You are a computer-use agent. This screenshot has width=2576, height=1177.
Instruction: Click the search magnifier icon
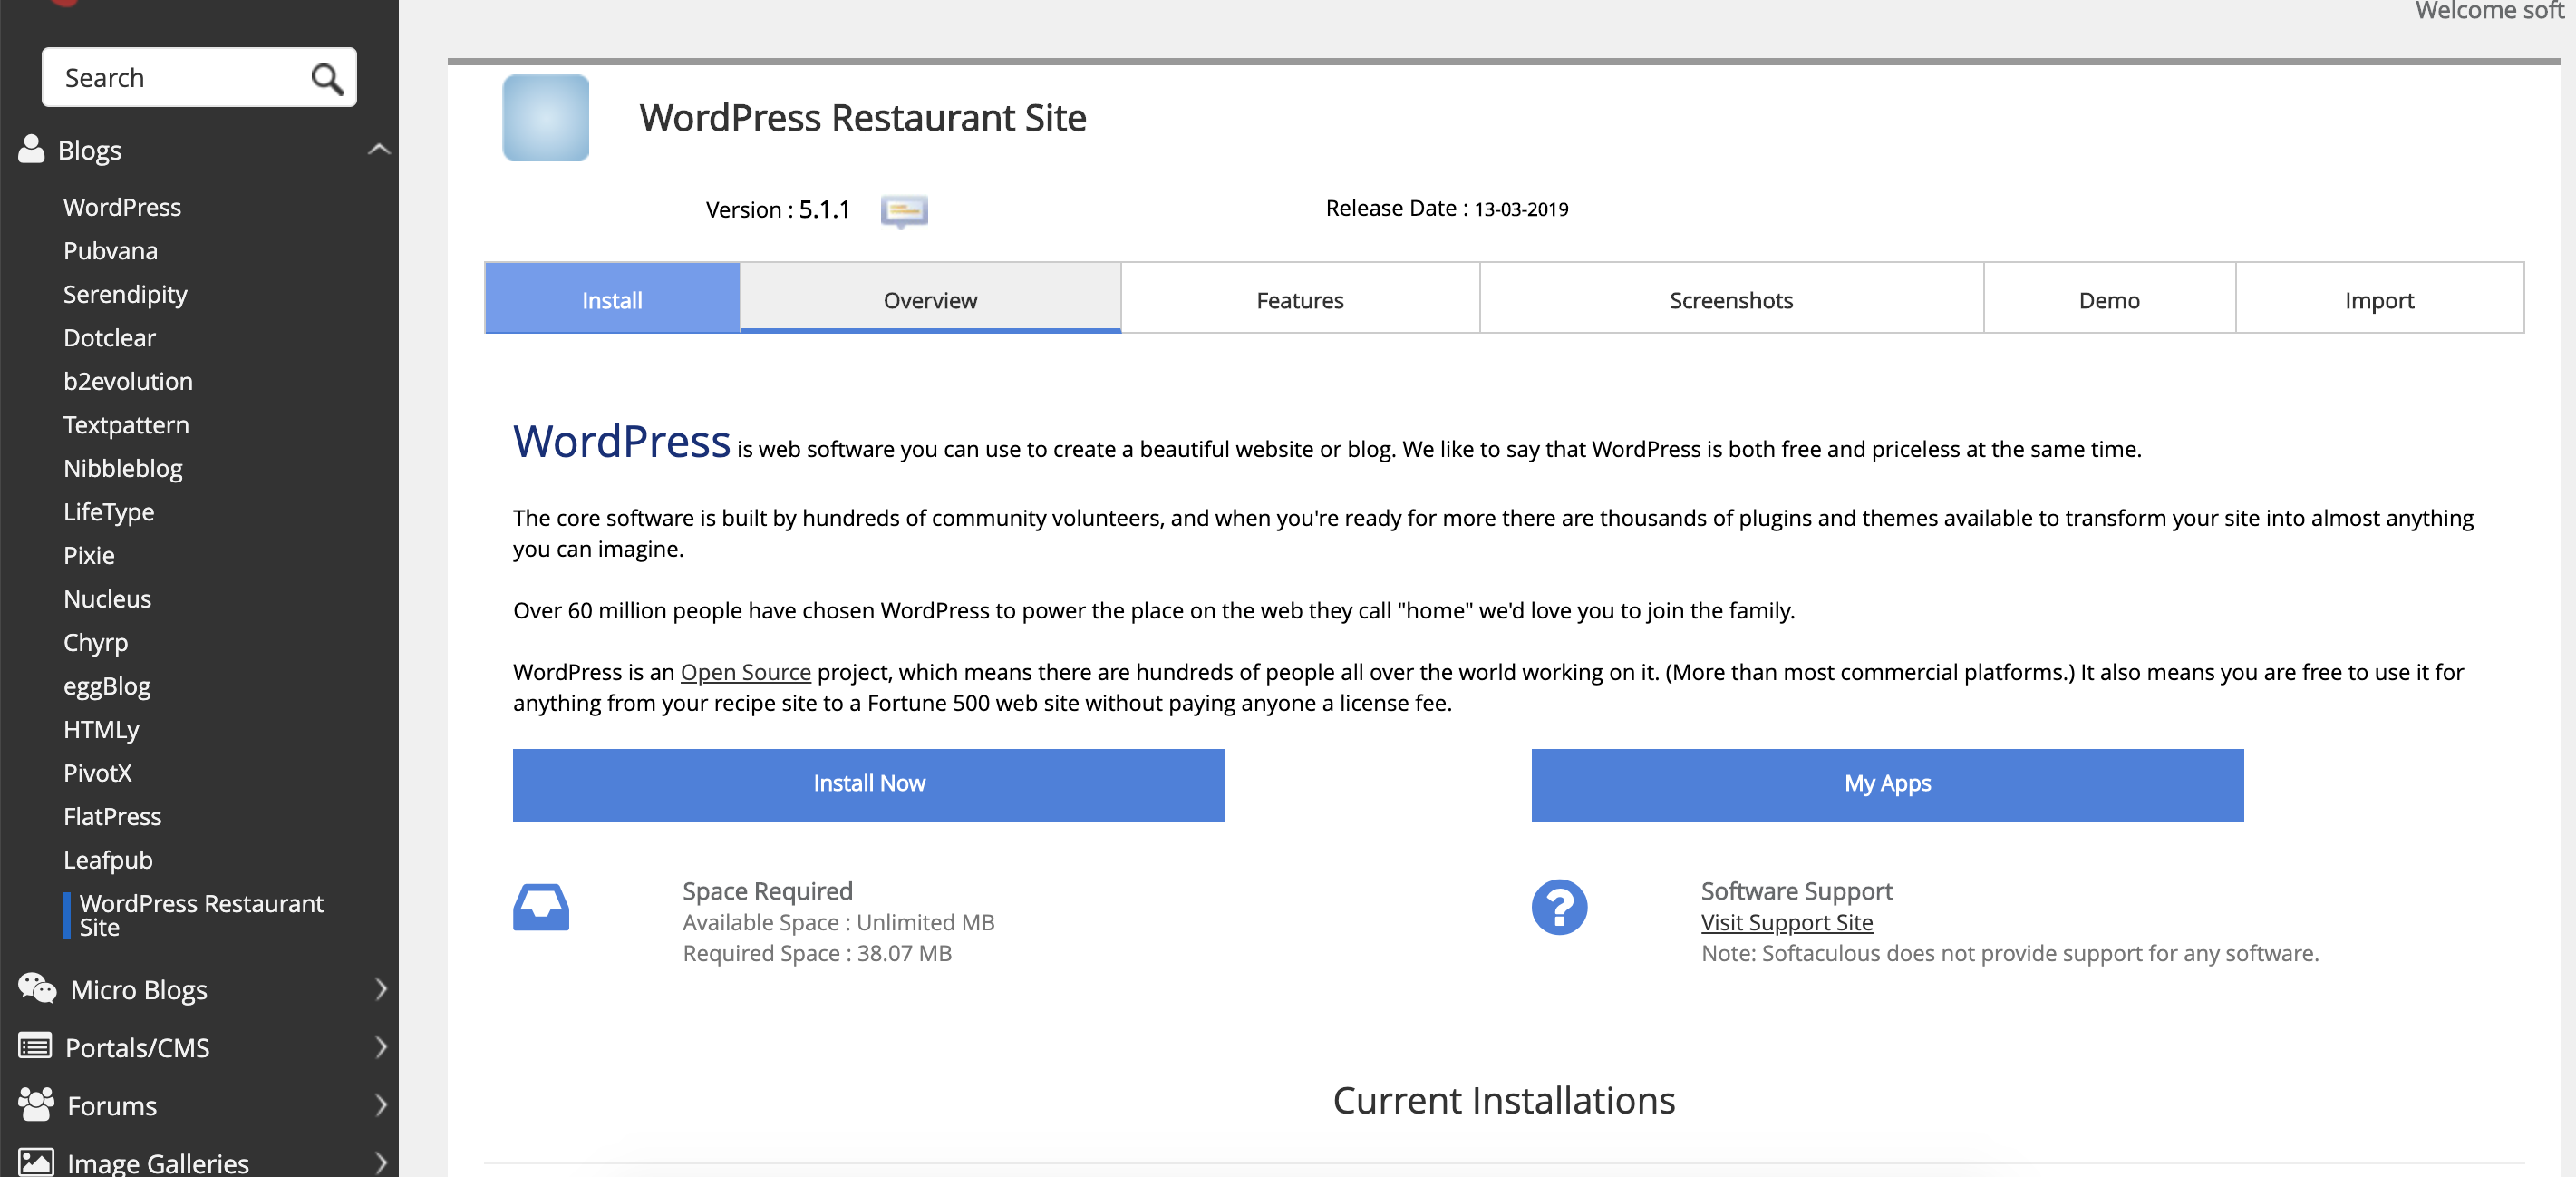point(327,78)
